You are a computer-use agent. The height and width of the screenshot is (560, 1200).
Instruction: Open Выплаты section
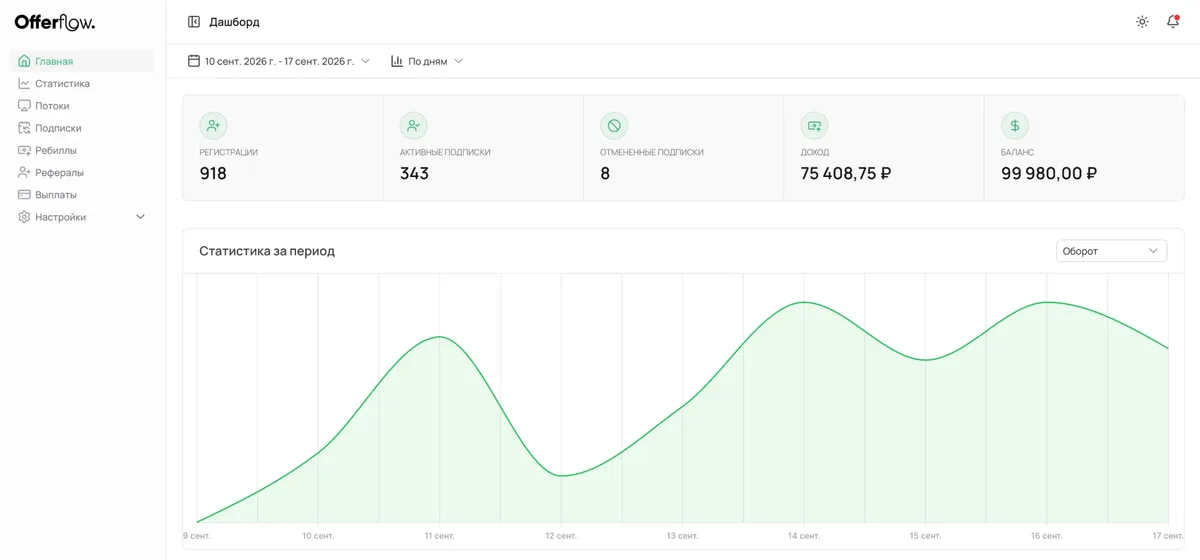(82, 195)
